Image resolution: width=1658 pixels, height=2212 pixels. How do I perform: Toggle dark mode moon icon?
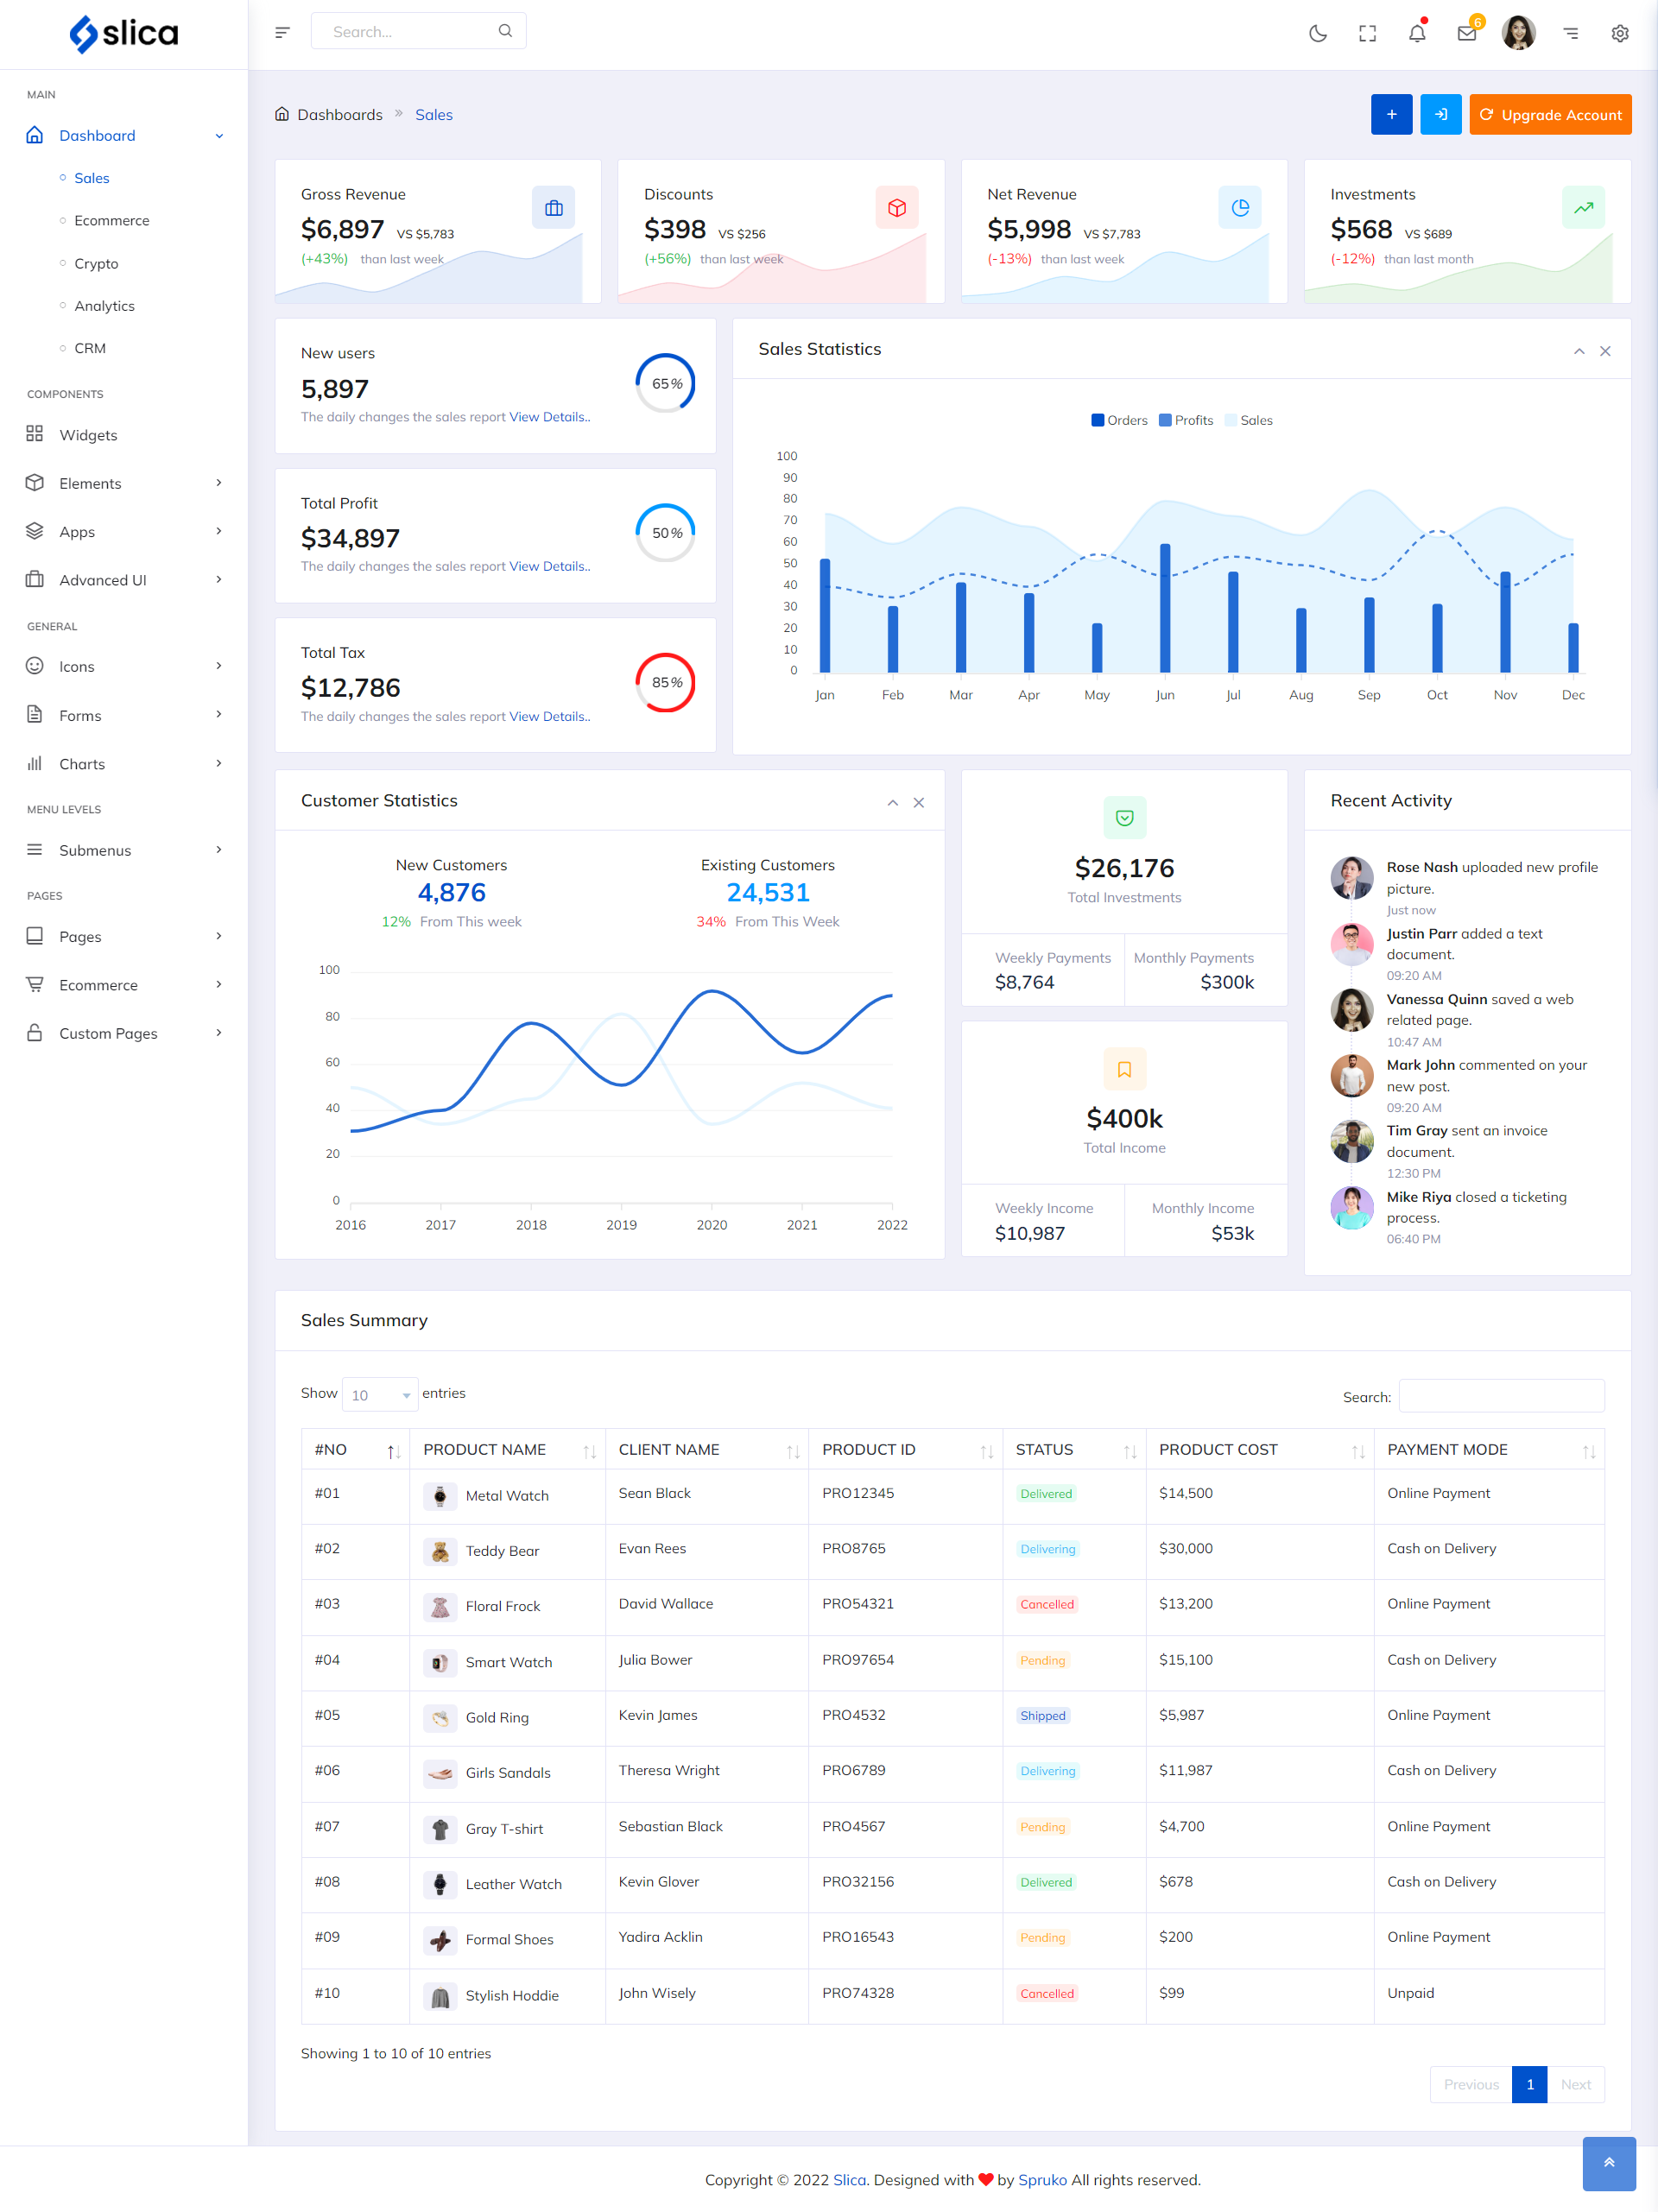click(x=1317, y=33)
